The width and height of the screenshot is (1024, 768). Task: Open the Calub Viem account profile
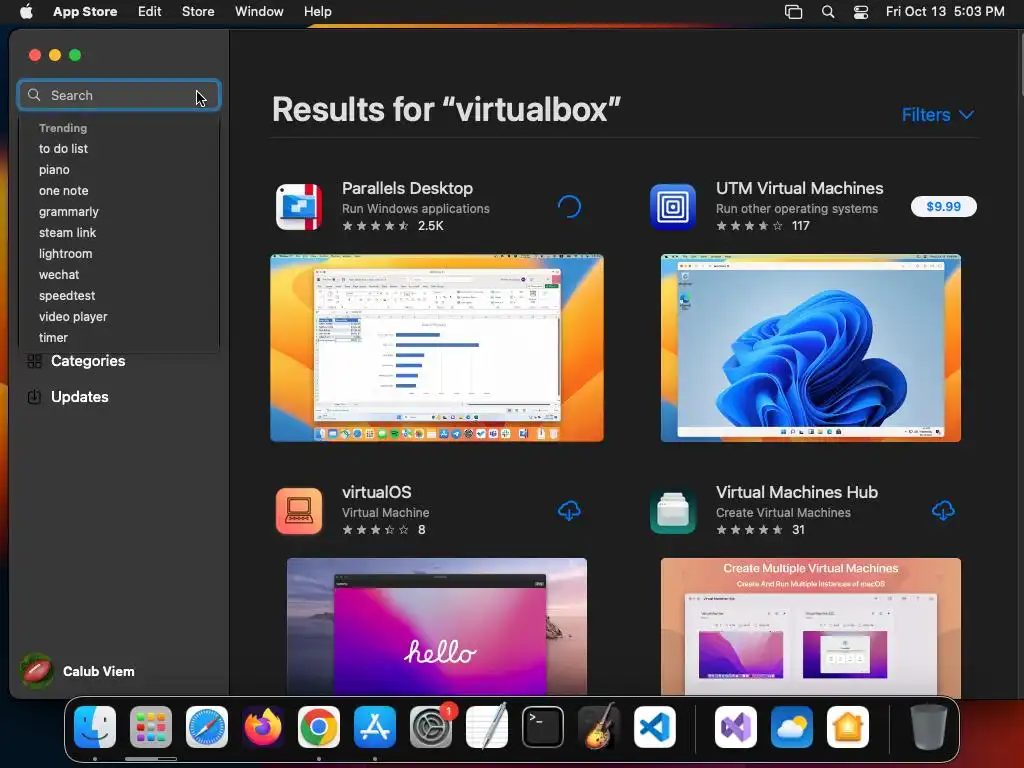tap(78, 671)
